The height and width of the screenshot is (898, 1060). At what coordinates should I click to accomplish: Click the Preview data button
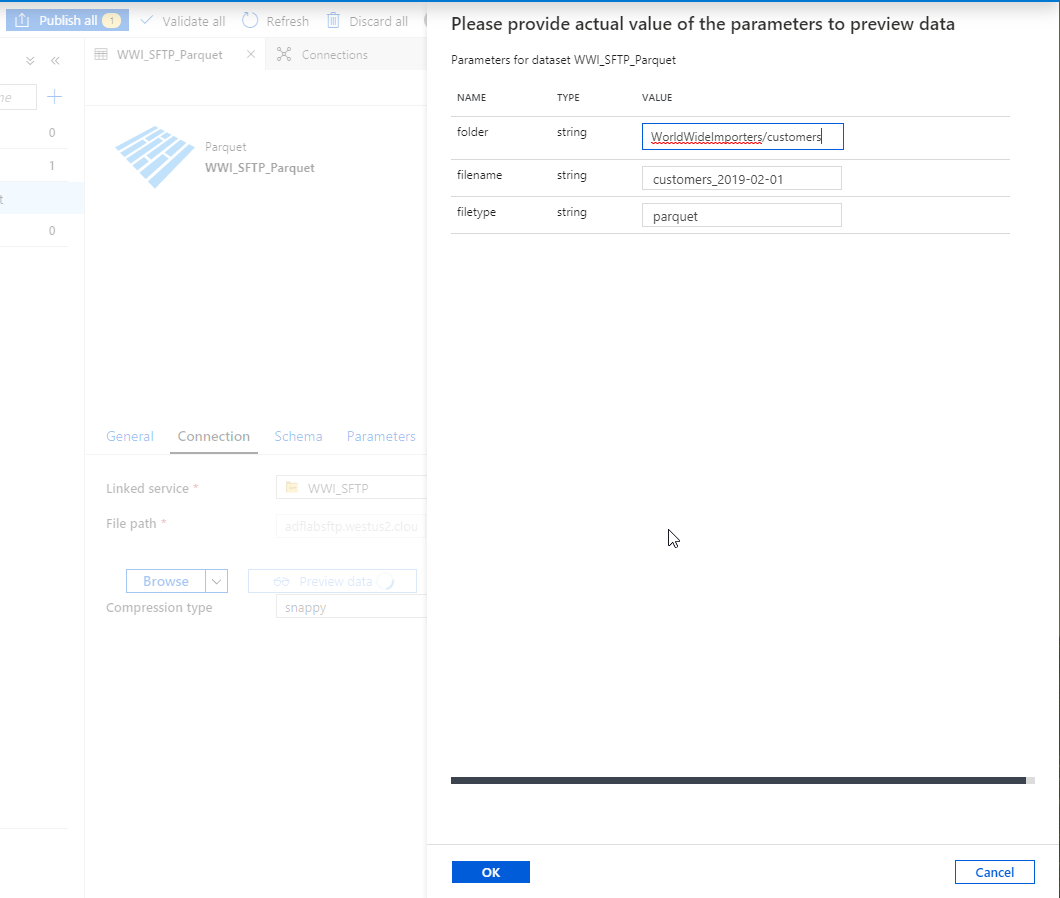332,581
